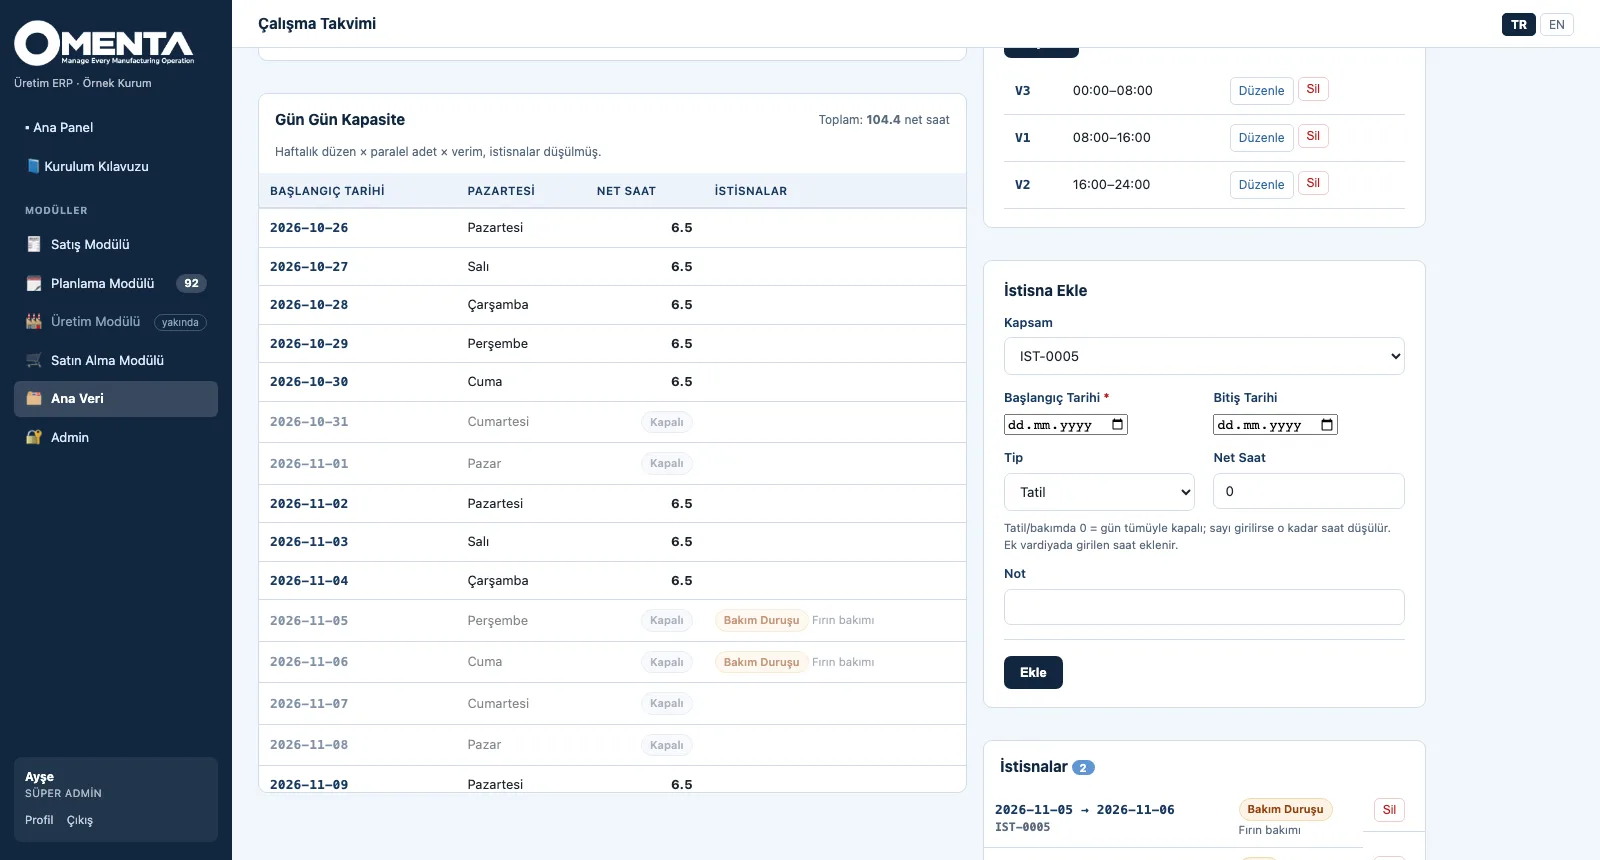The image size is (1600, 860).
Task: Click the Admin lock icon
Action: [34, 437]
